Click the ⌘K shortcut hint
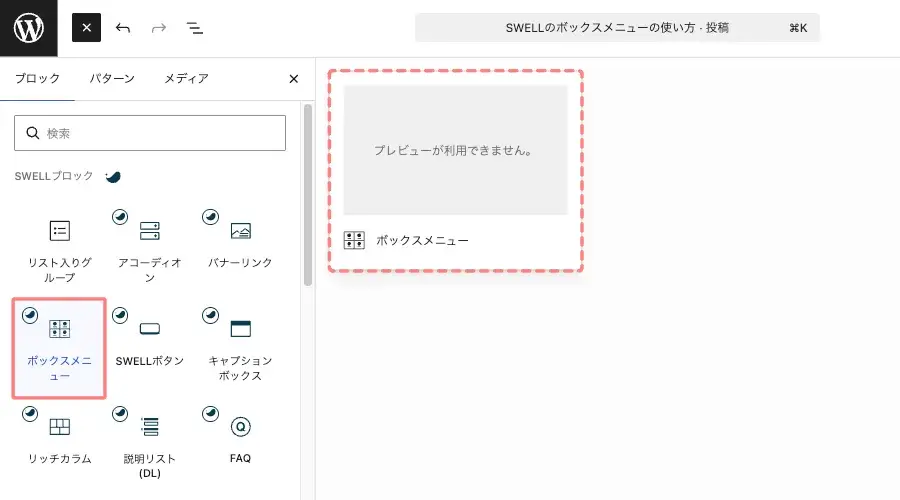The width and height of the screenshot is (900, 500). coord(798,28)
